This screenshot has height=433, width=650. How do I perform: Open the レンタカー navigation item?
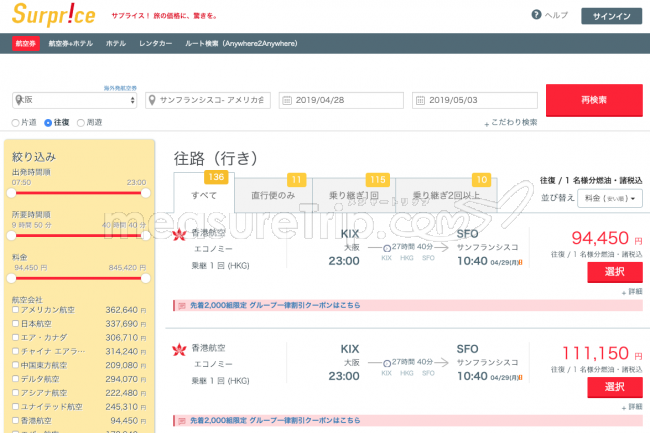pos(155,44)
